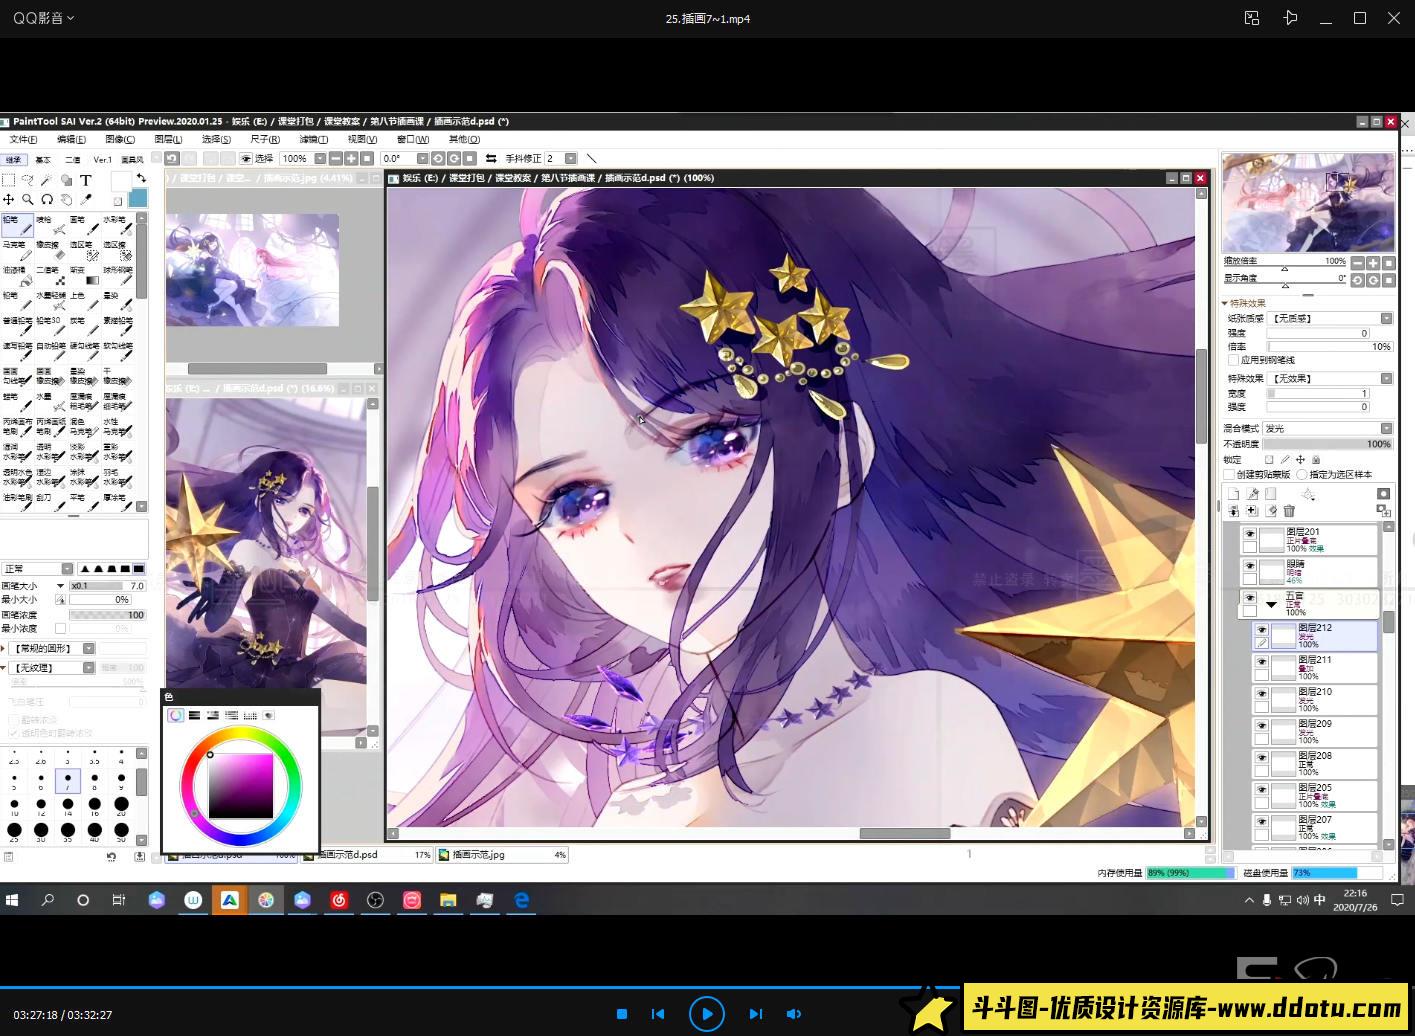The height and width of the screenshot is (1036, 1415).
Task: Select the Hand pan tool
Action: pyautogui.click(x=66, y=199)
